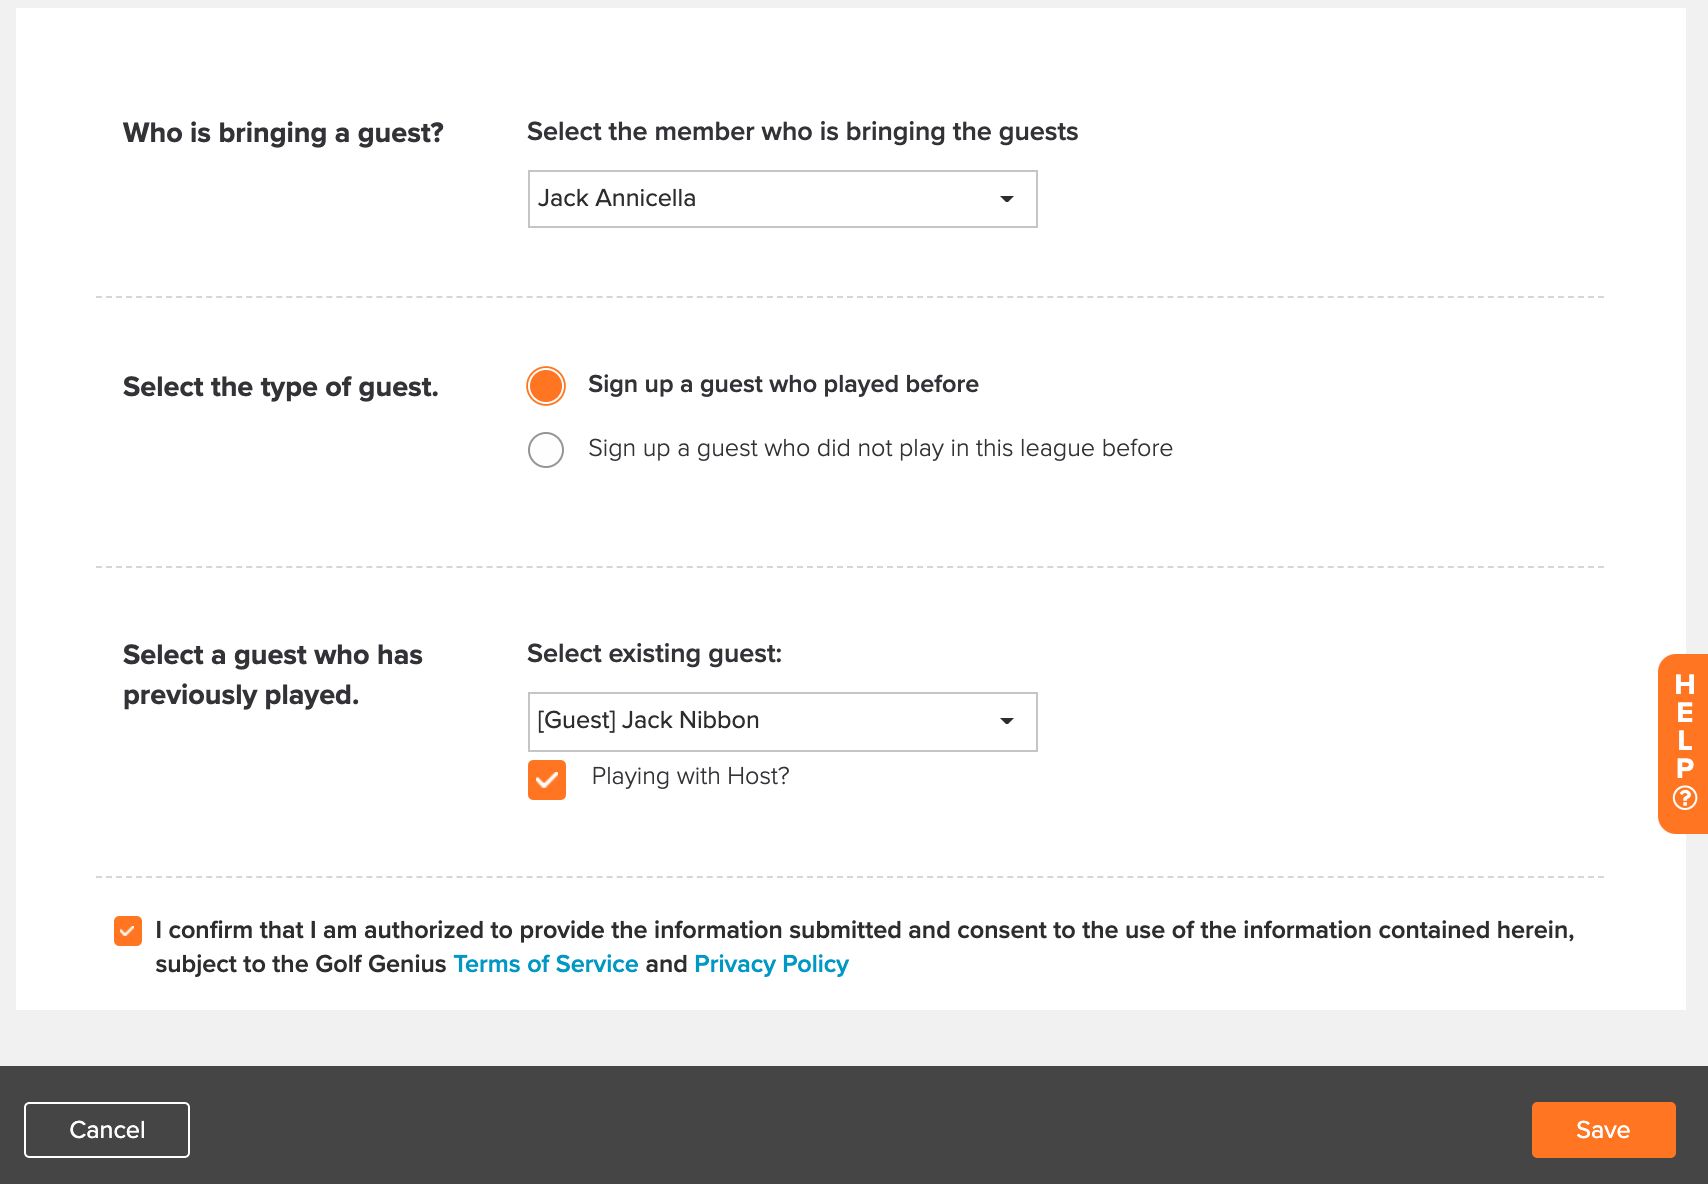Click the arrow on the Jack Annicella dropdown
This screenshot has width=1708, height=1184.
[x=1007, y=199]
